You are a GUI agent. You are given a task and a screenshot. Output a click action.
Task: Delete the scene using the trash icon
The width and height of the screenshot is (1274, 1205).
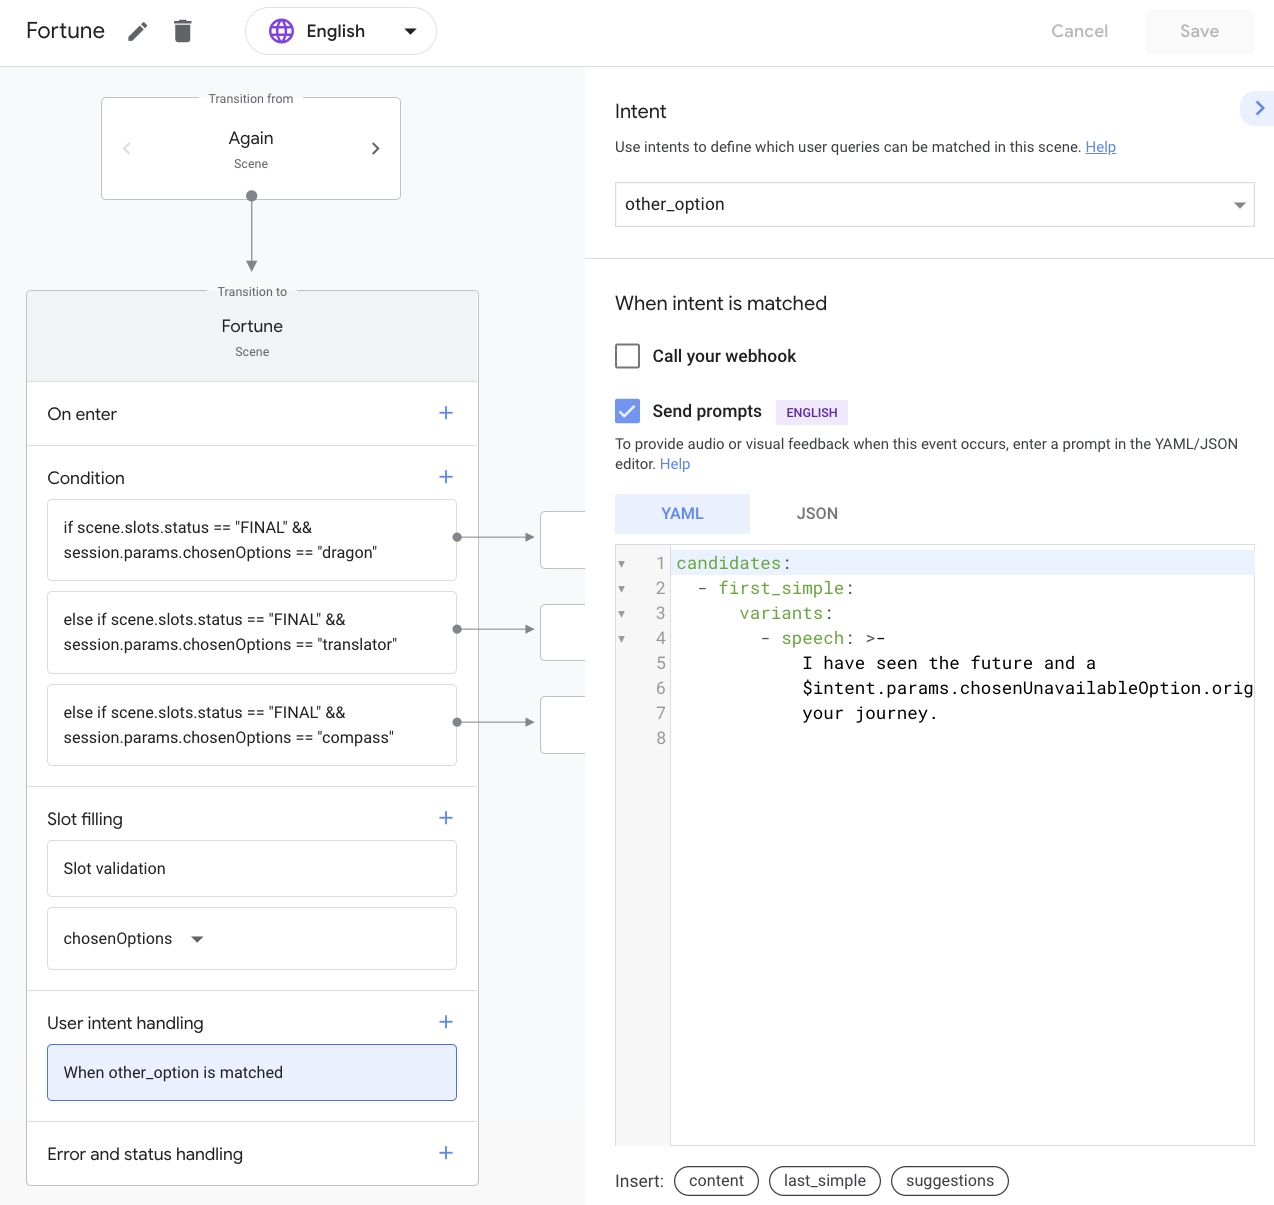[x=182, y=32]
